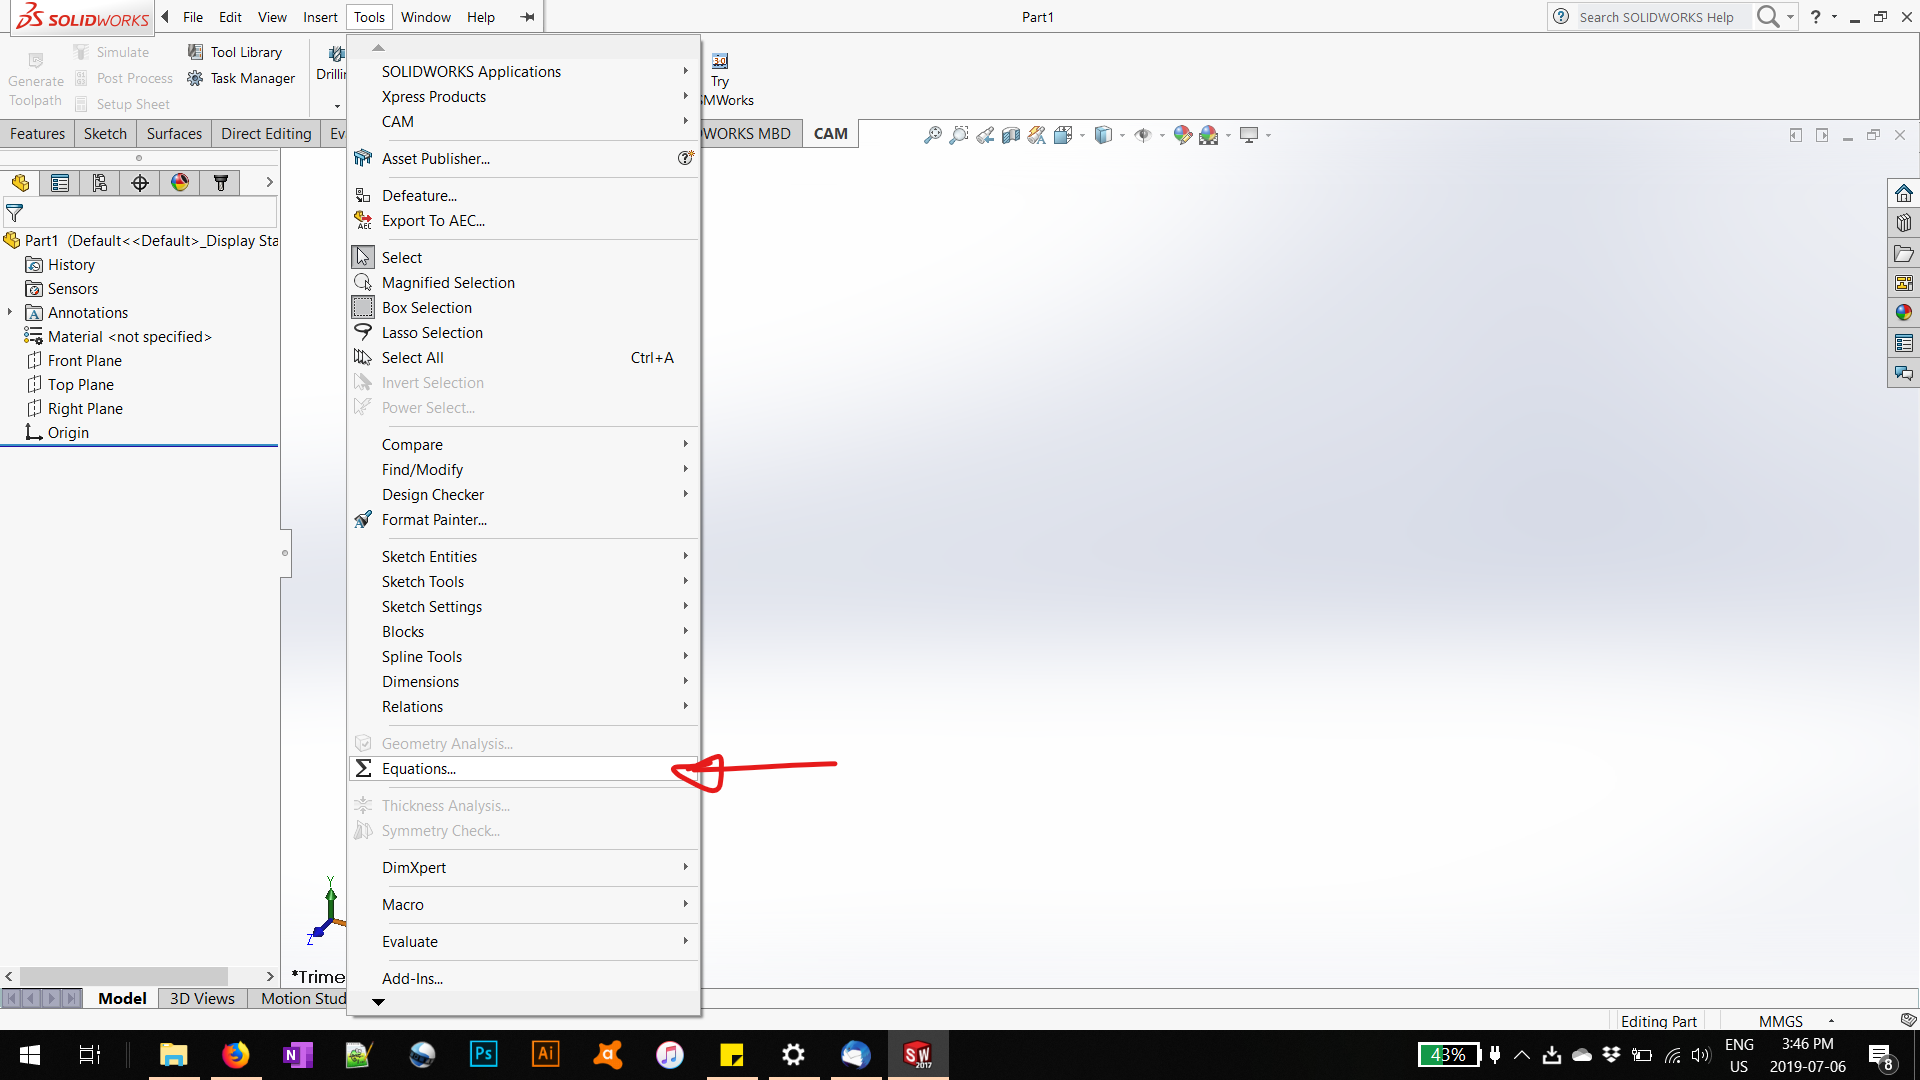Screen dimensions: 1920x1080
Task: Expand the Annotations tree node
Action: (x=10, y=312)
